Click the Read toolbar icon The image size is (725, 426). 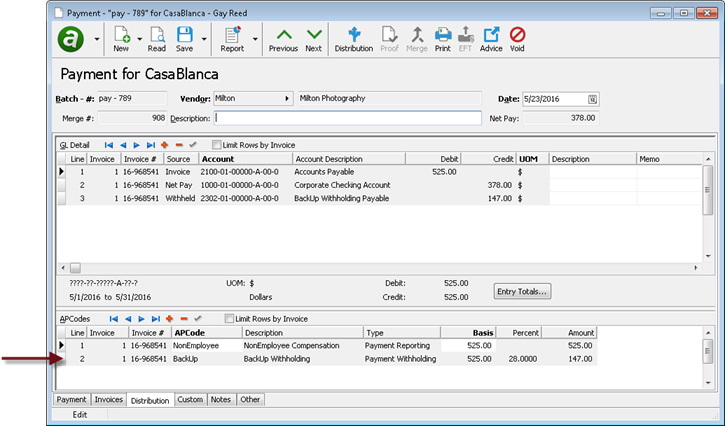pyautogui.click(x=157, y=39)
